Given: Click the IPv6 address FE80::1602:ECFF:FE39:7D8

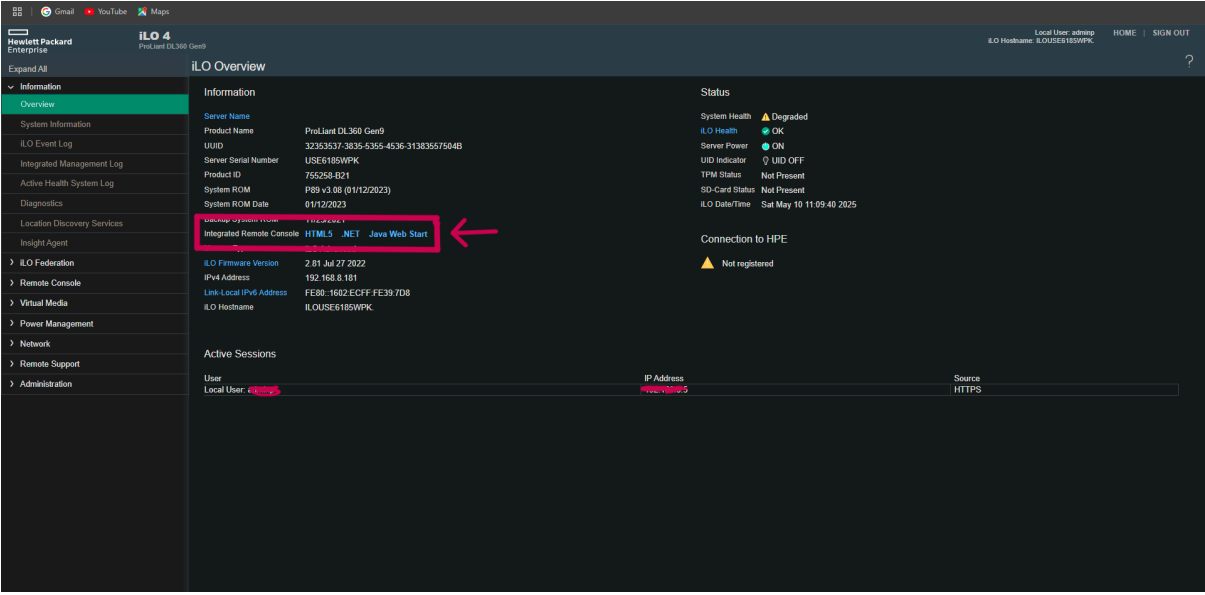Looking at the screenshot, I should [357, 293].
